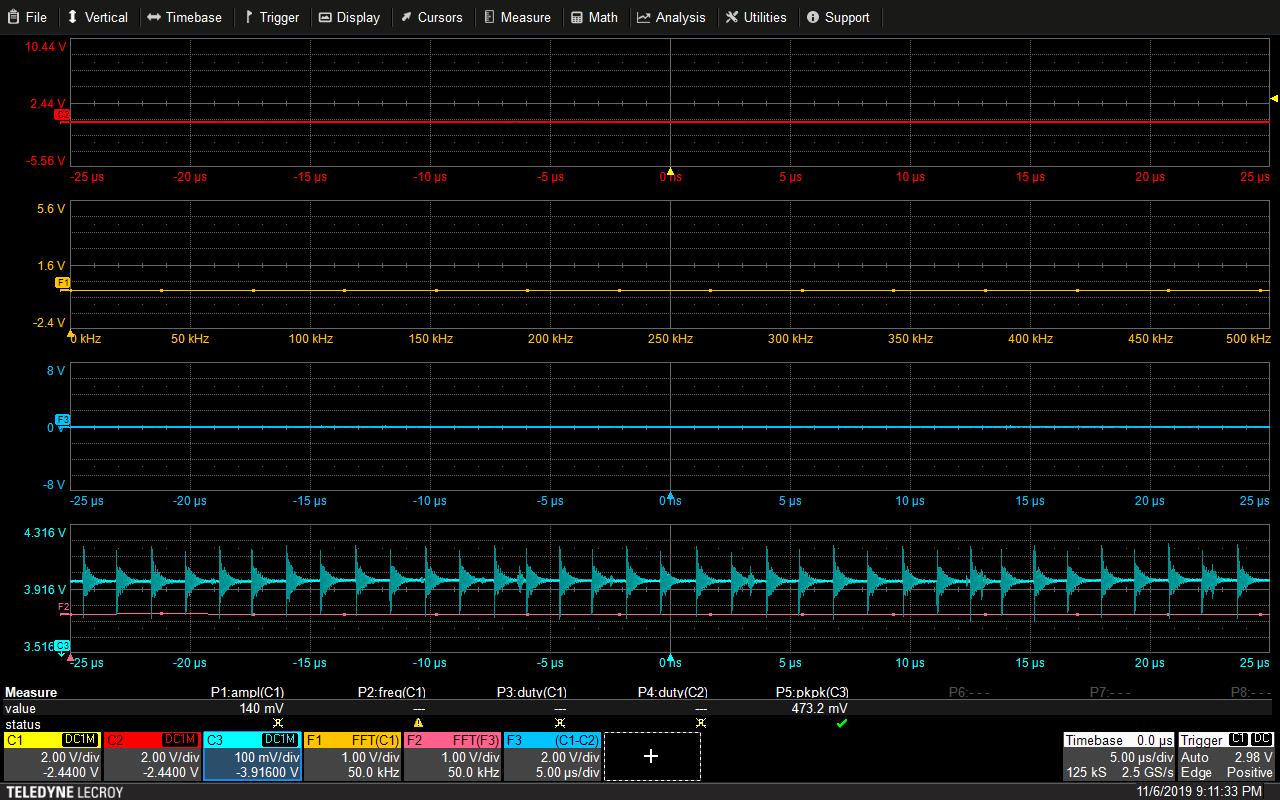Open the F1 FFT(C1) math descriptor
Image resolution: width=1280 pixels, height=800 pixels.
pos(352,756)
